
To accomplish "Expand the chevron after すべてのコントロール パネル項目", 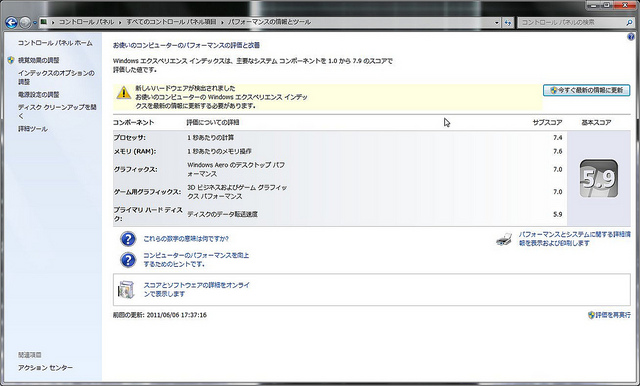I will (x=222, y=22).
